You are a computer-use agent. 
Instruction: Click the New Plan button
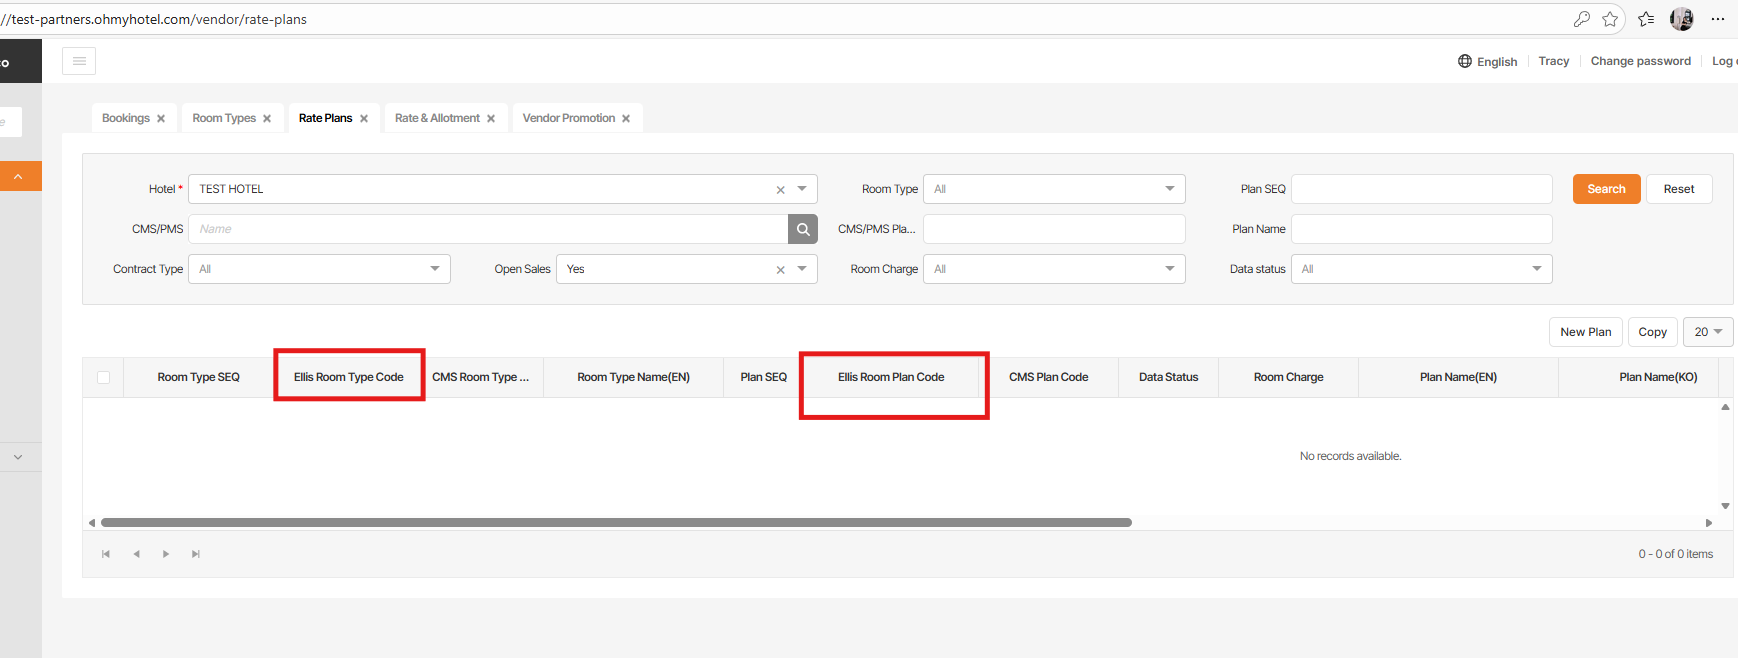click(1585, 332)
